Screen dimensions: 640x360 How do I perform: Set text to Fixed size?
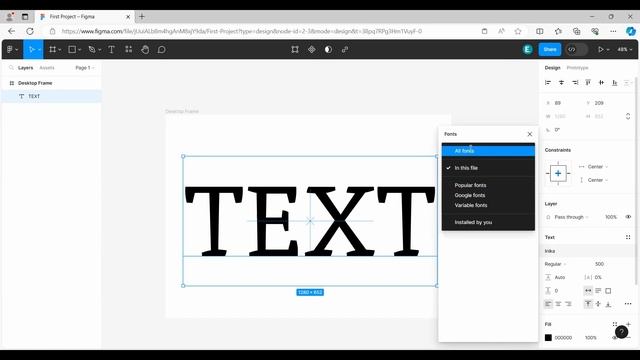608,291
